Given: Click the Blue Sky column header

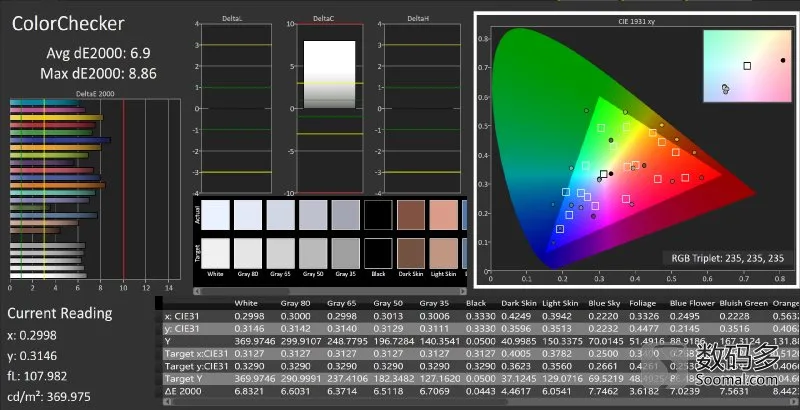Looking at the screenshot, I should pyautogui.click(x=604, y=303).
